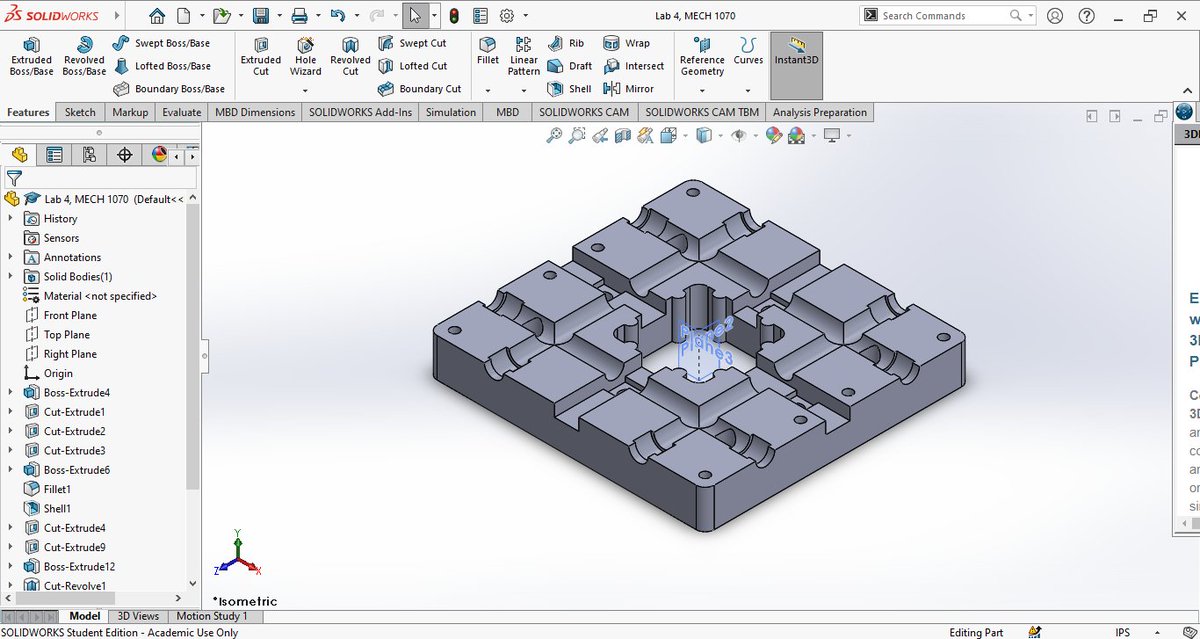Open the Fillet dropdown arrow
This screenshot has height=639, width=1200.
point(488,90)
